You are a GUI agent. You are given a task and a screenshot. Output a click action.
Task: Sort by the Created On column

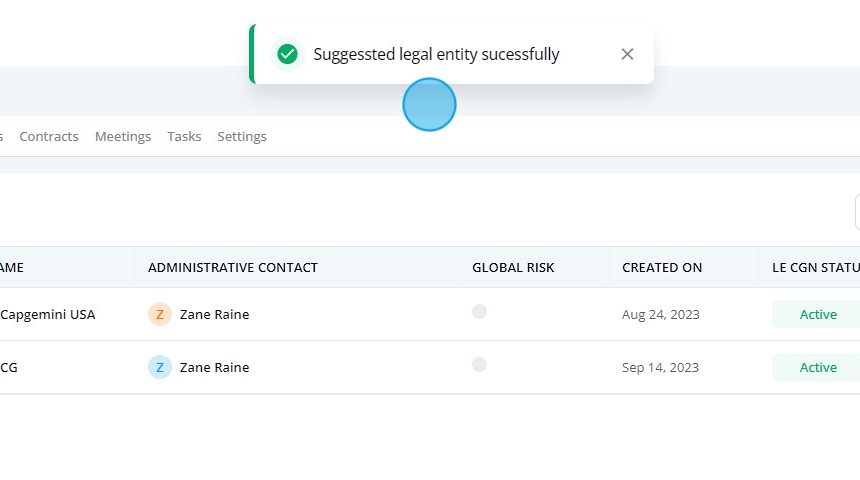661,267
